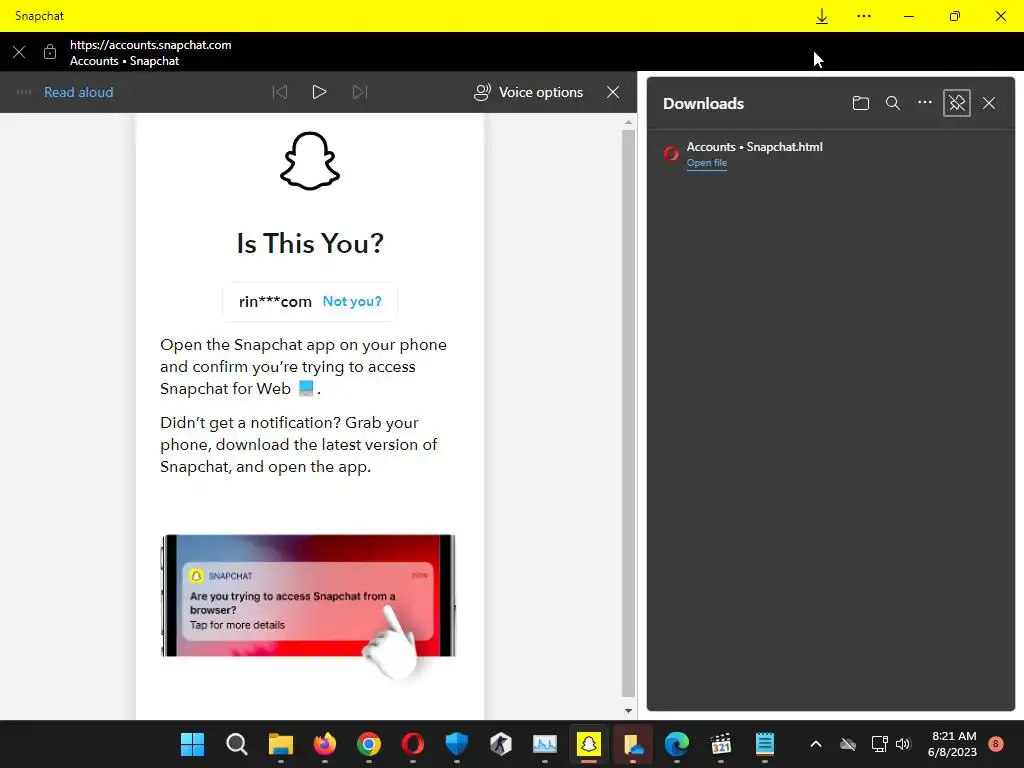Open the title bar three-dot menu
Viewport: 1024px width, 768px height.
(x=863, y=16)
